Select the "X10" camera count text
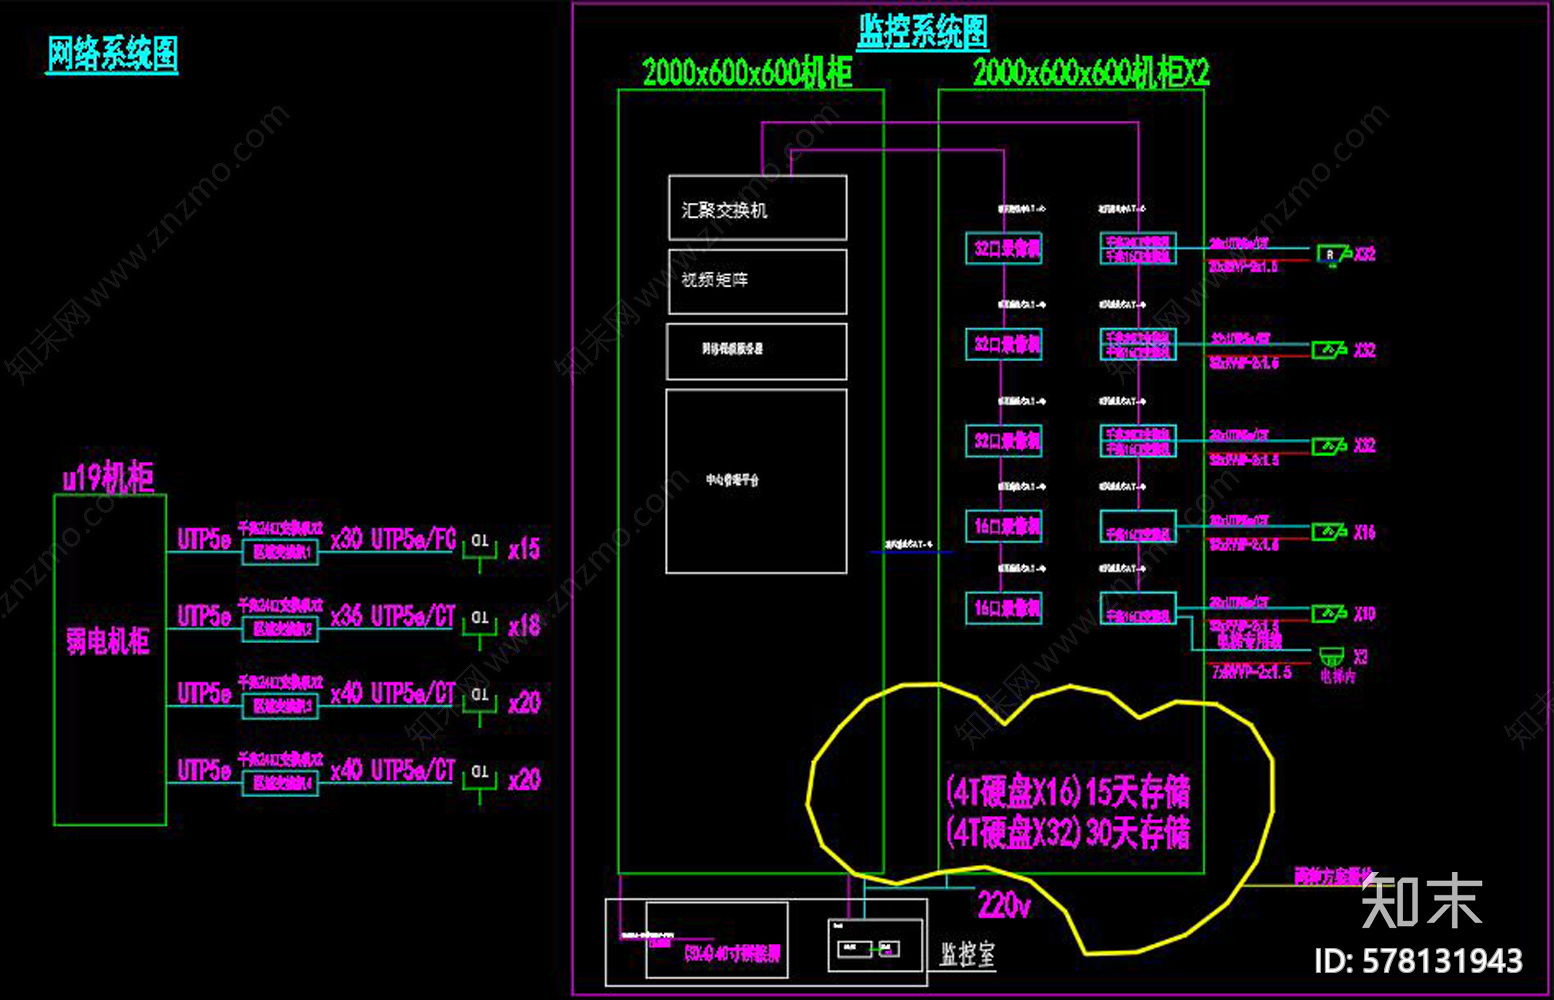1554x1000 pixels. 1365,614
